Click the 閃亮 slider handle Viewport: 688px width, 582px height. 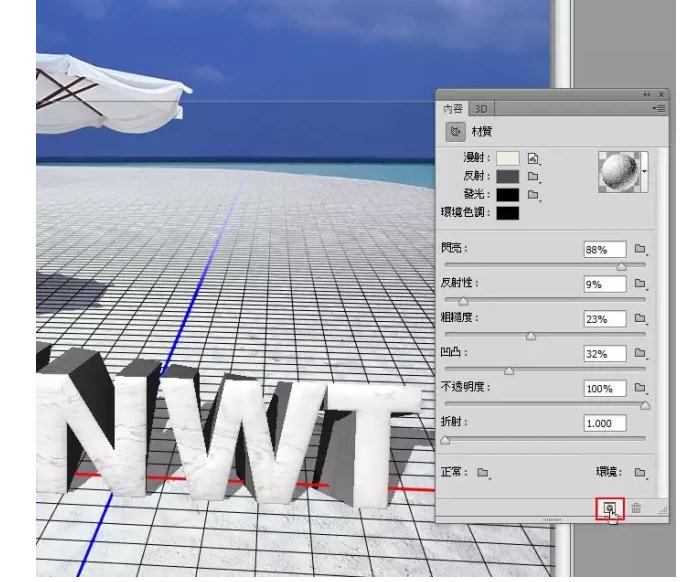click(x=621, y=266)
